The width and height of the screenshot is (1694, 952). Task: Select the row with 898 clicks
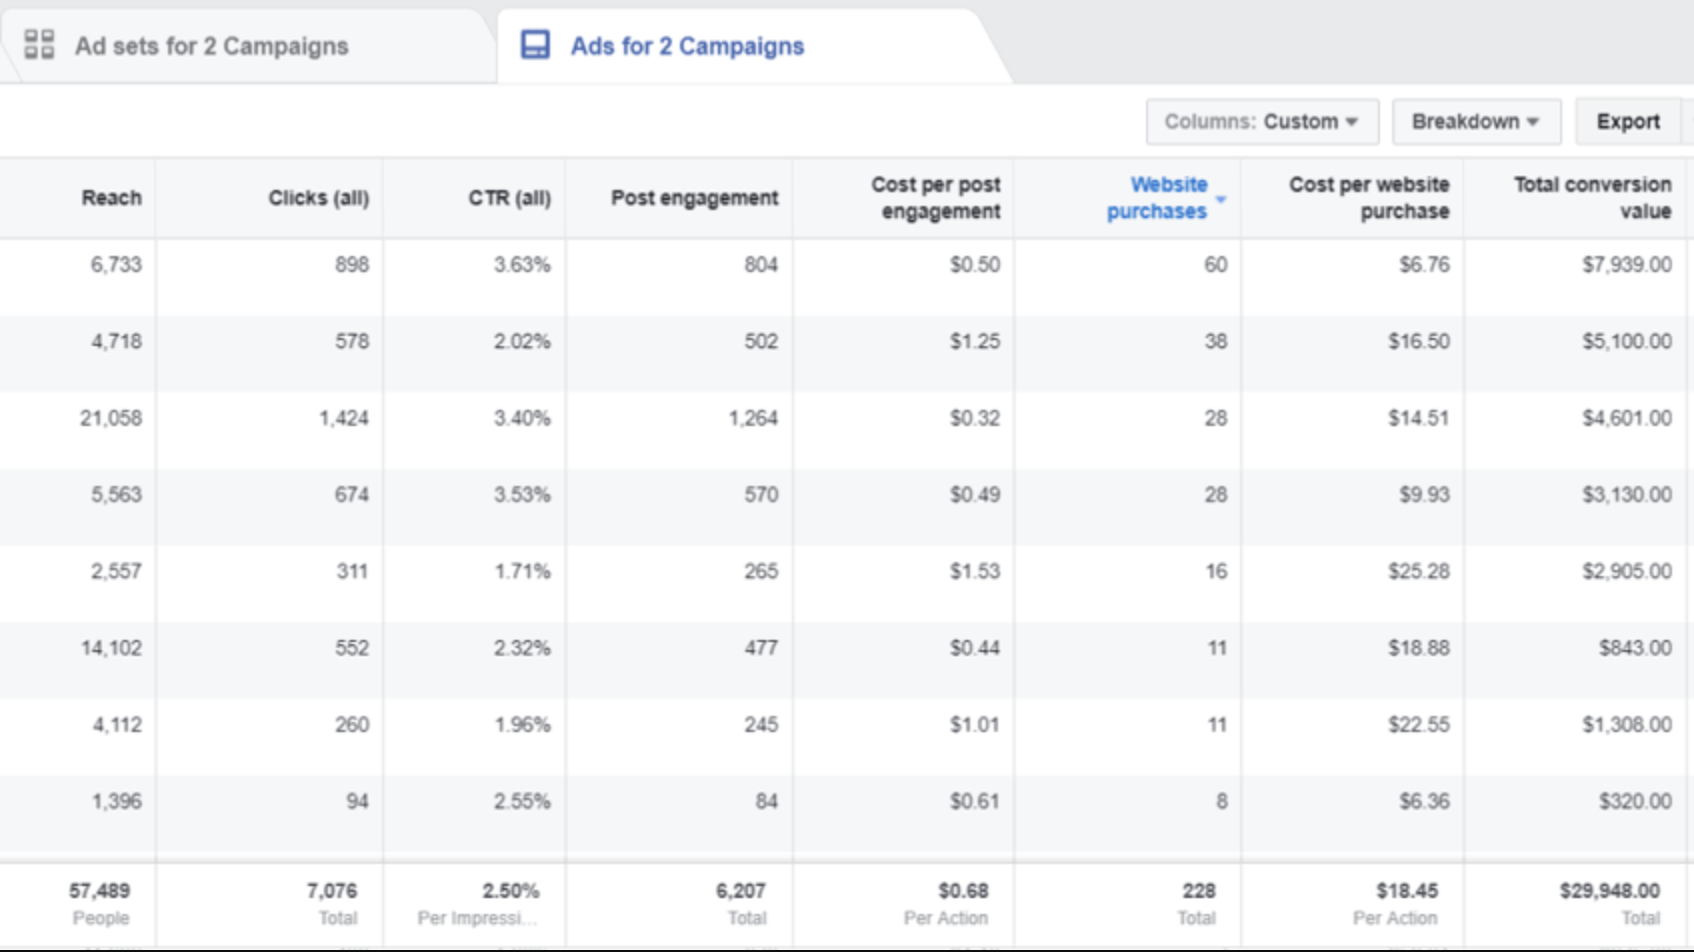click(x=352, y=266)
